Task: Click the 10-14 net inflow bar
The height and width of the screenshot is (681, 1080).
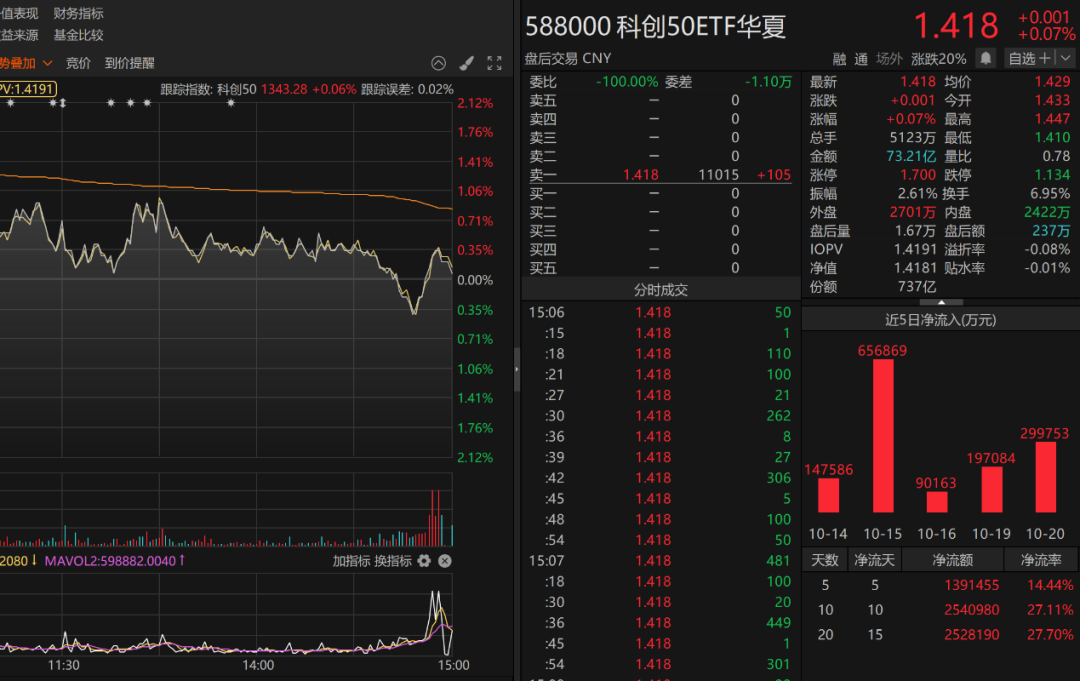Action: (829, 495)
